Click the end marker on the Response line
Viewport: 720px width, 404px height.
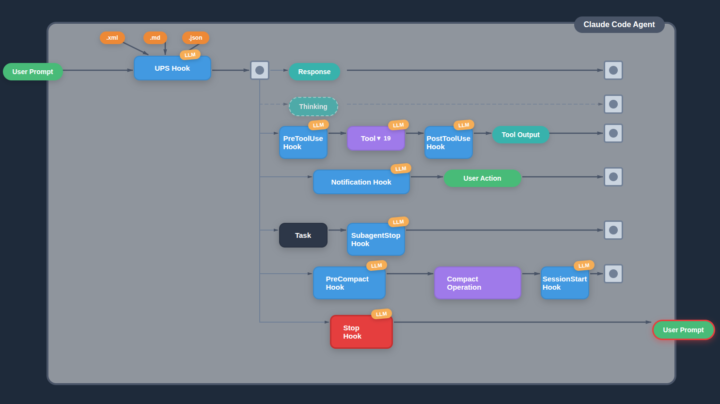[x=613, y=70]
